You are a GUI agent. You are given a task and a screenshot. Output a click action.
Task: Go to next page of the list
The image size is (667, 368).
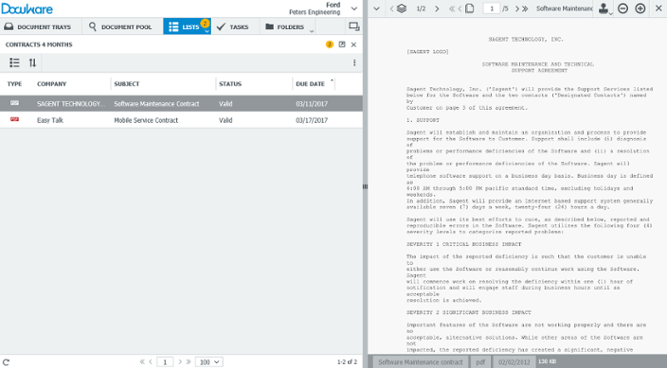[180, 362]
